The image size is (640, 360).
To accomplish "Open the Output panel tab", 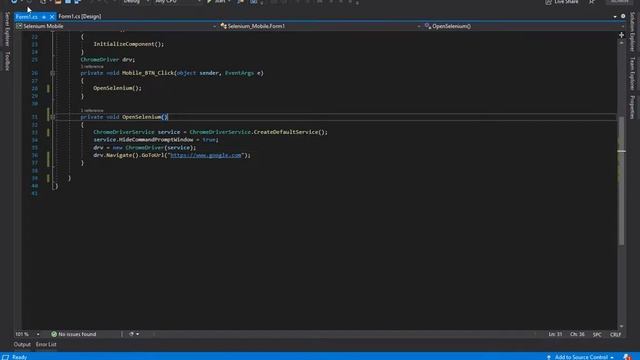I will (x=22, y=344).
